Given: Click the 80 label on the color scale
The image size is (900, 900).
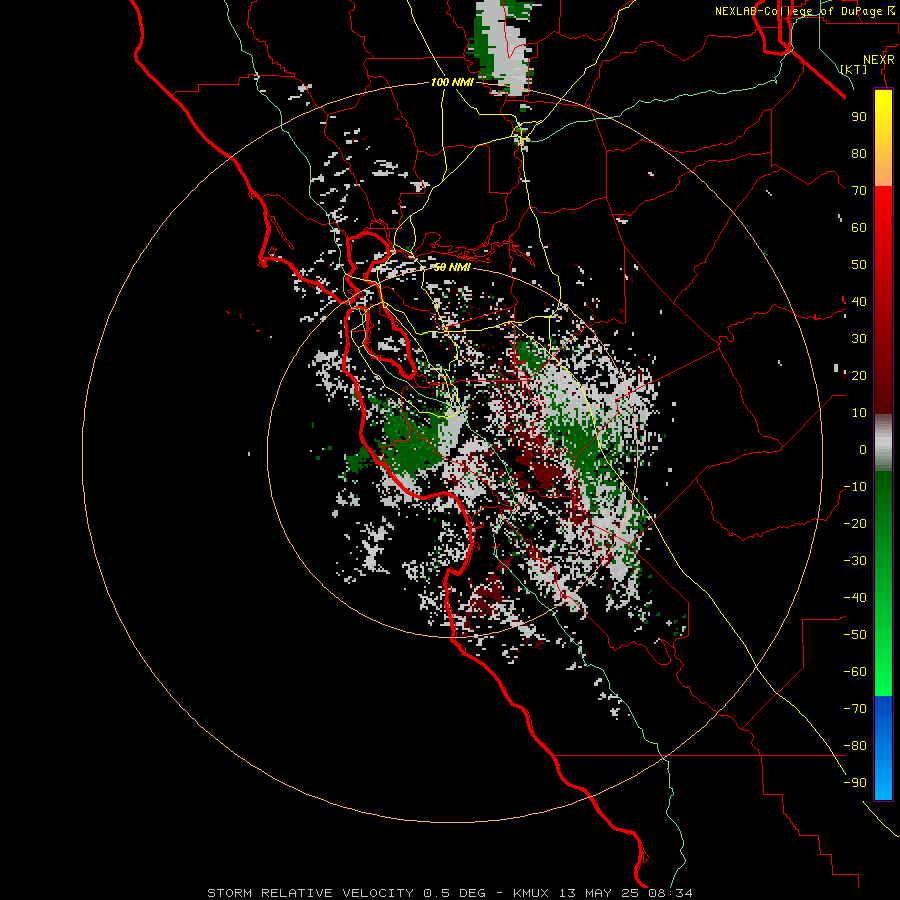Looking at the screenshot, I should [x=859, y=153].
